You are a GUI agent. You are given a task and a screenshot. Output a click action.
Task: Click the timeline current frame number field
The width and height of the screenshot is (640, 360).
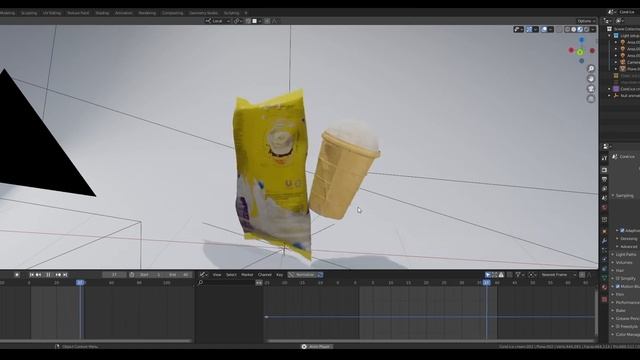[114, 275]
